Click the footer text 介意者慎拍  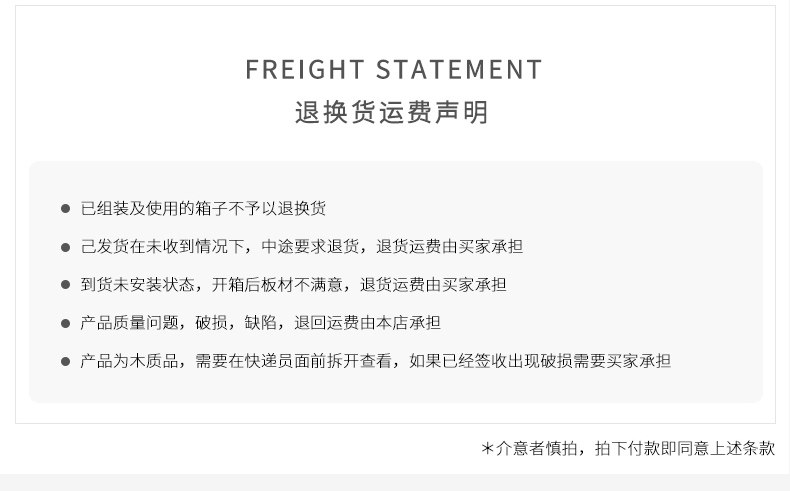[537, 449]
